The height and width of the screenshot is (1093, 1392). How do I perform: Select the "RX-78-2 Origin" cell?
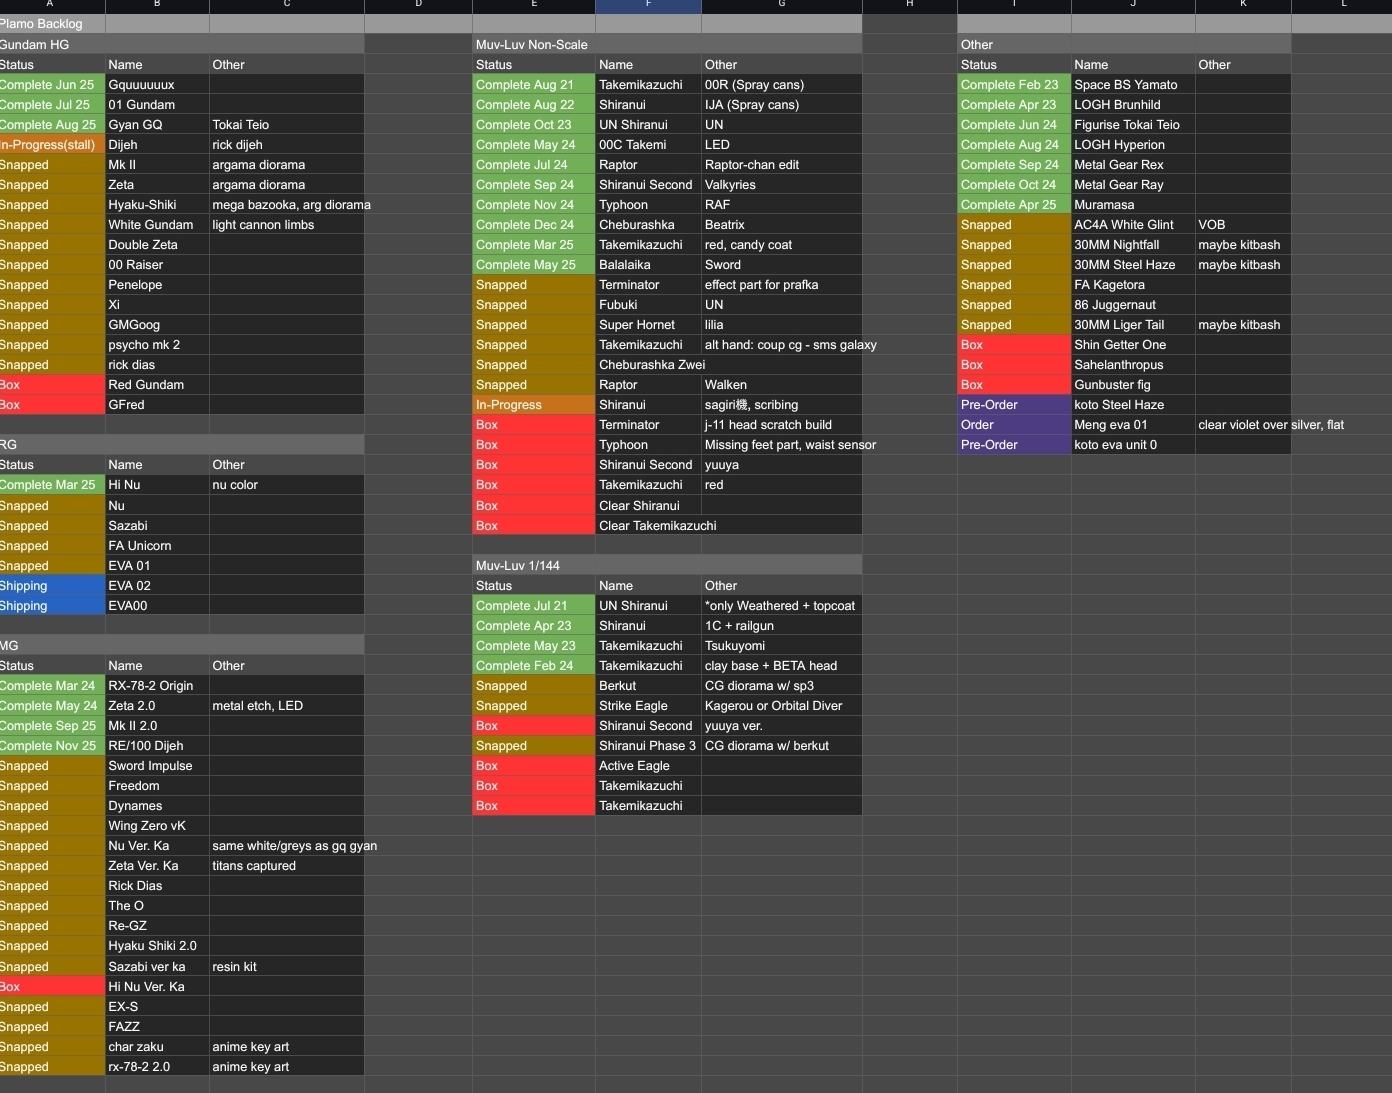pyautogui.click(x=157, y=686)
